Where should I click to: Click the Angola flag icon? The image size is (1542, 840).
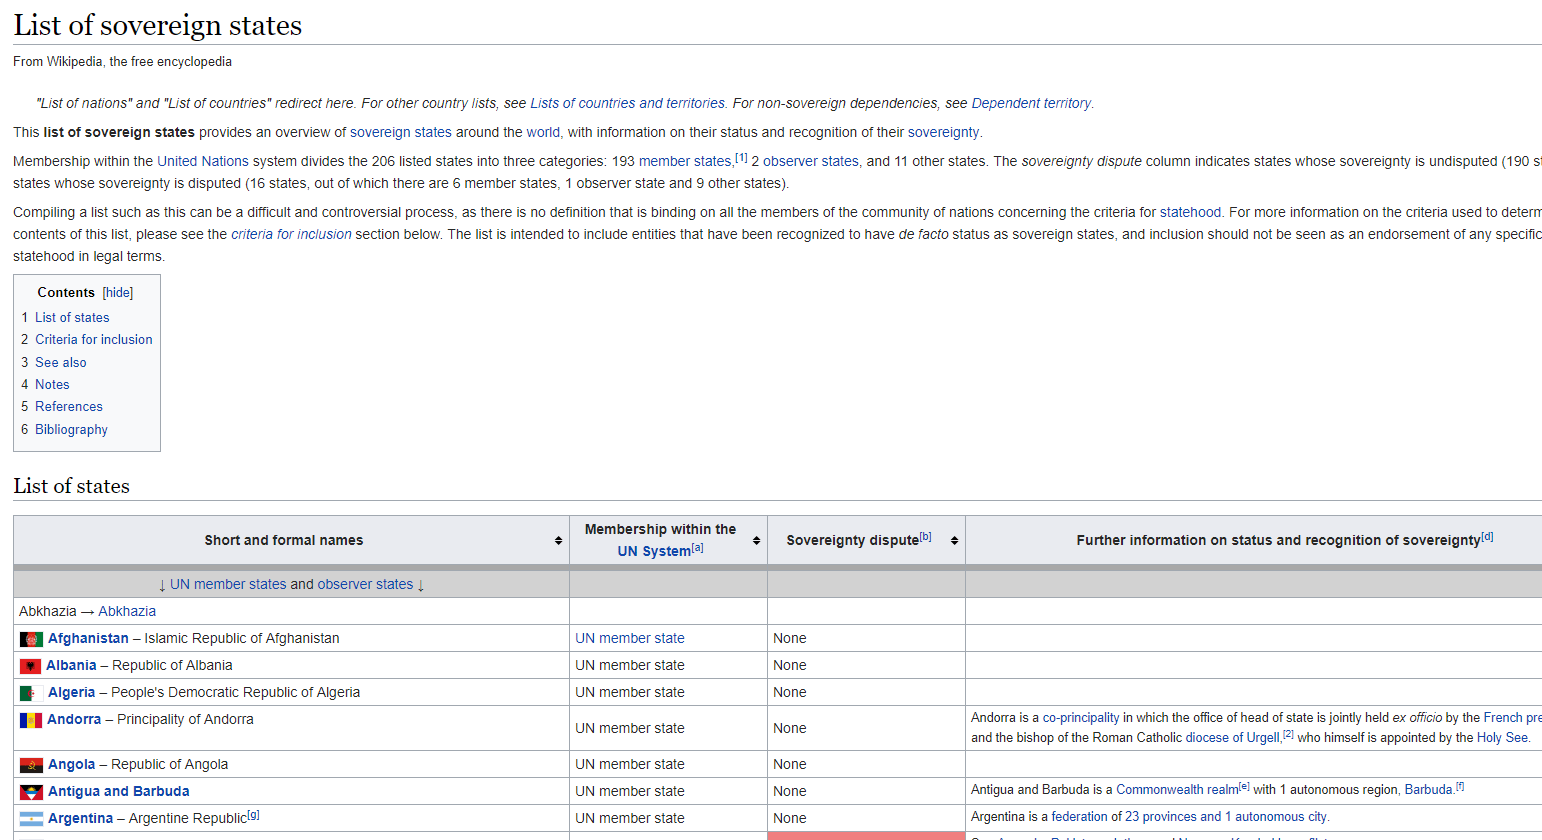pos(31,765)
